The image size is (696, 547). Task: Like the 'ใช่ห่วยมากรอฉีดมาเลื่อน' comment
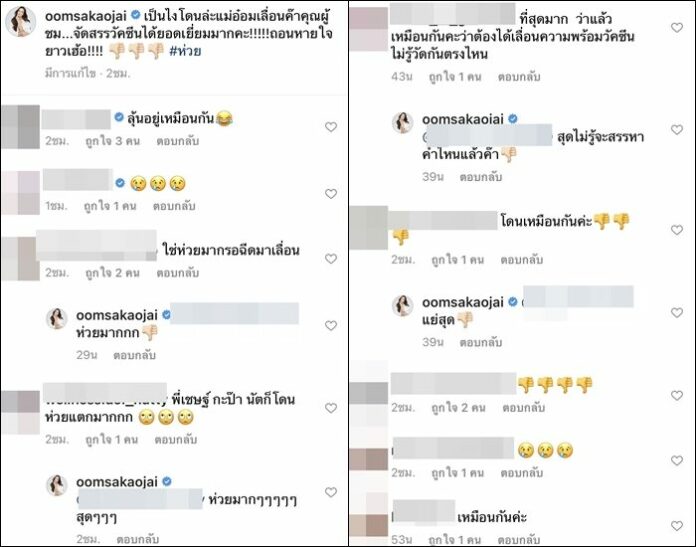click(x=331, y=258)
